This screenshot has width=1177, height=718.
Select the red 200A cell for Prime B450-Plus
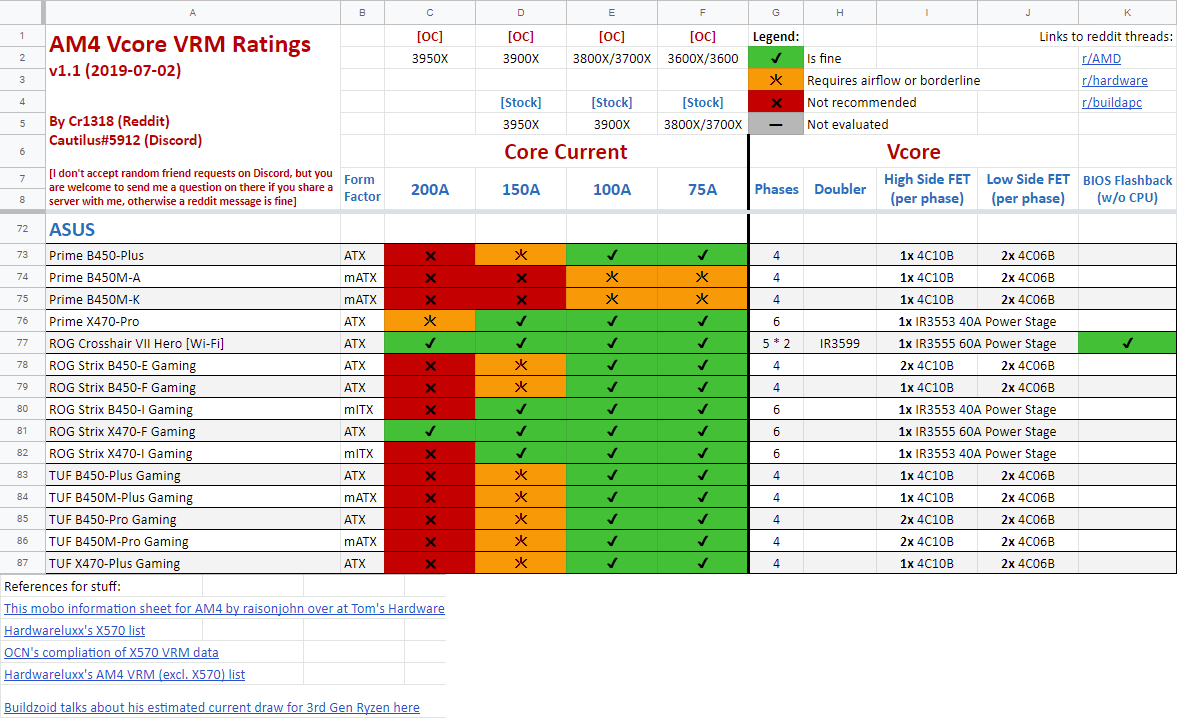[x=430, y=255]
